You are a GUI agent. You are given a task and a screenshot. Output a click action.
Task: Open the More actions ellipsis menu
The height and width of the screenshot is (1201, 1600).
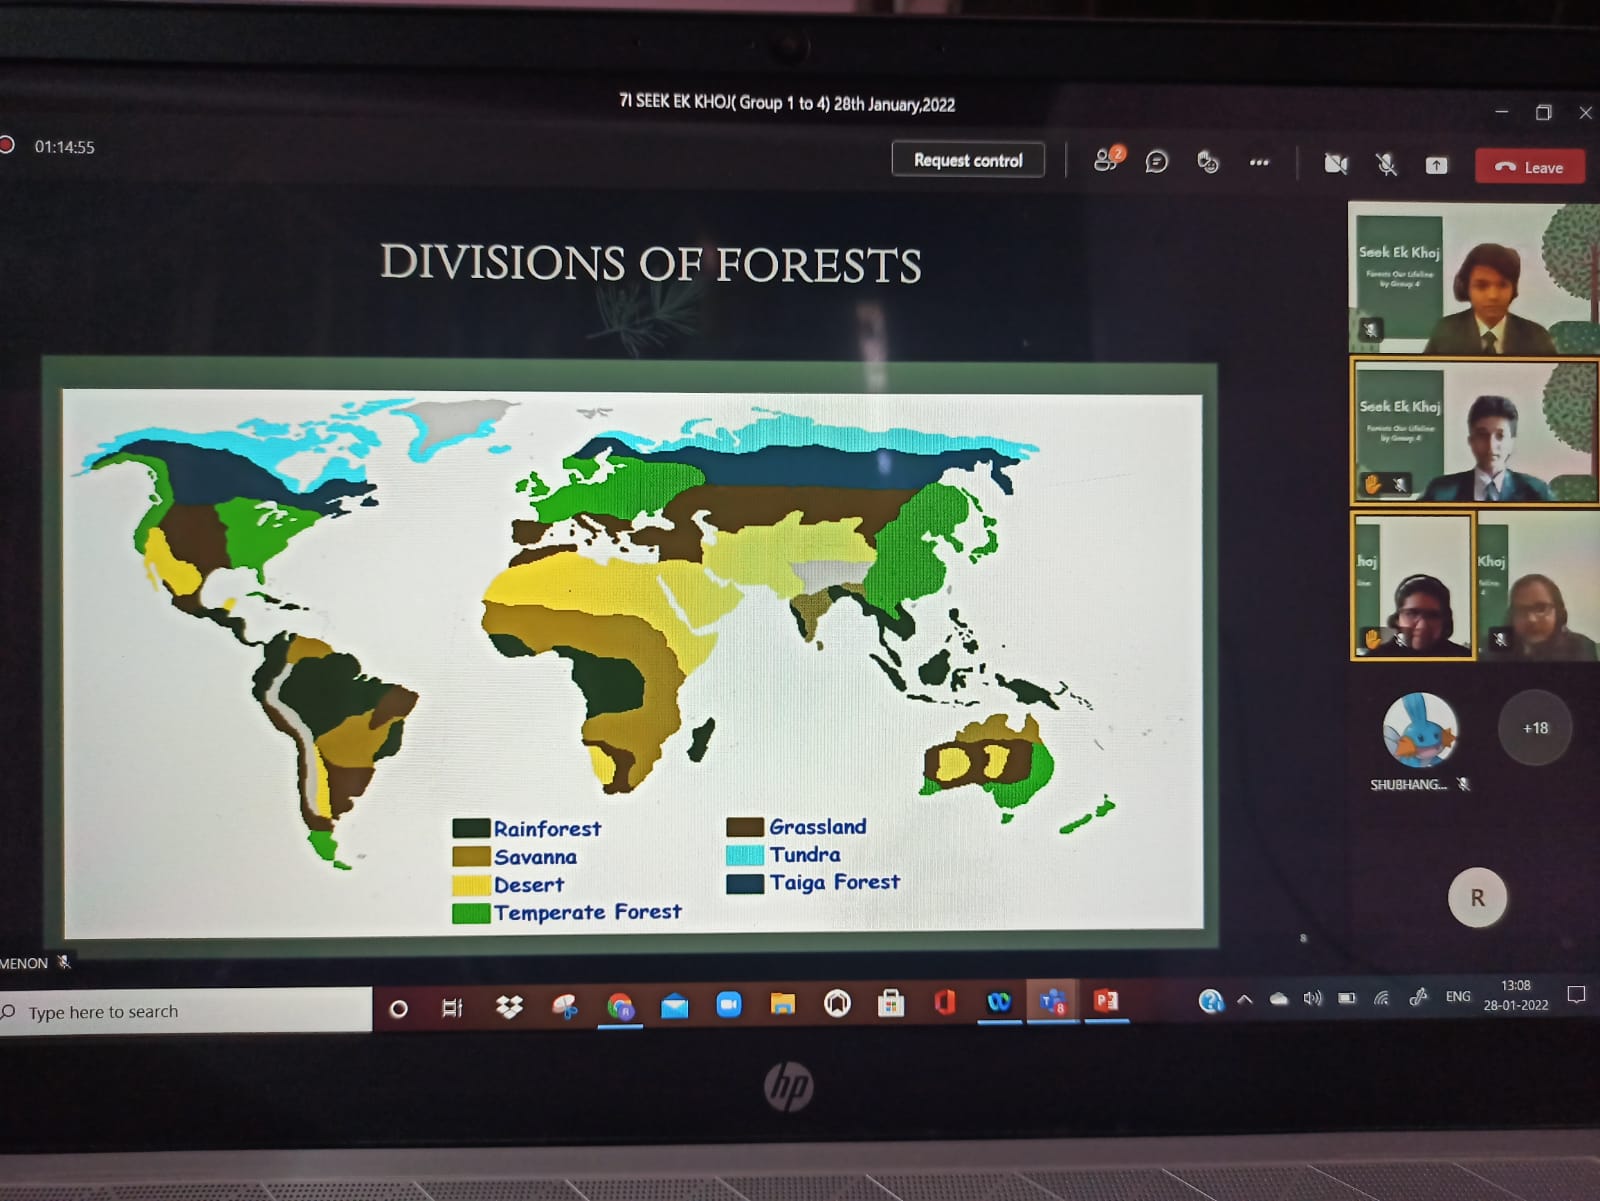point(1259,162)
